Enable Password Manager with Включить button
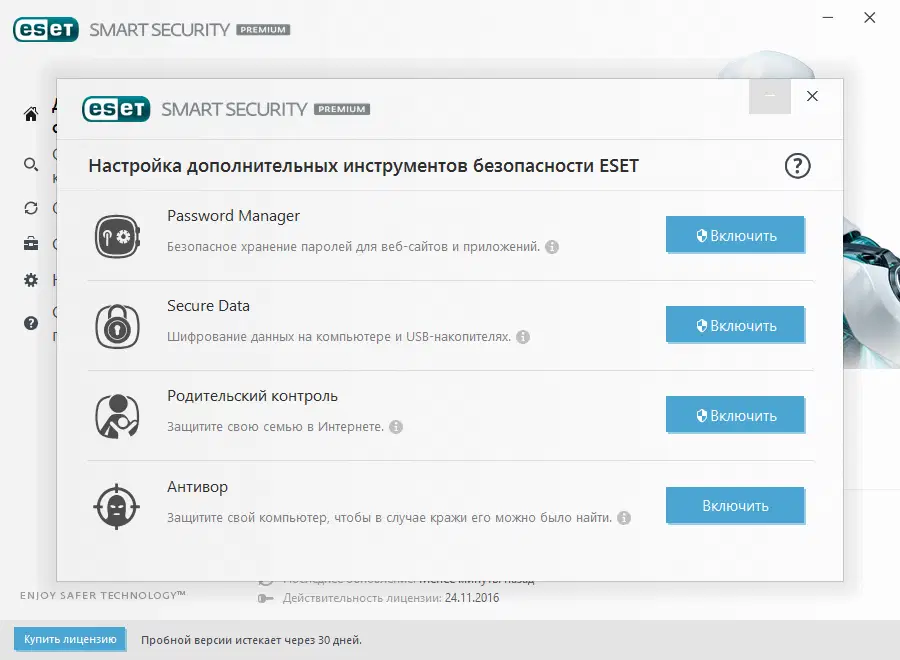 pyautogui.click(x=735, y=235)
